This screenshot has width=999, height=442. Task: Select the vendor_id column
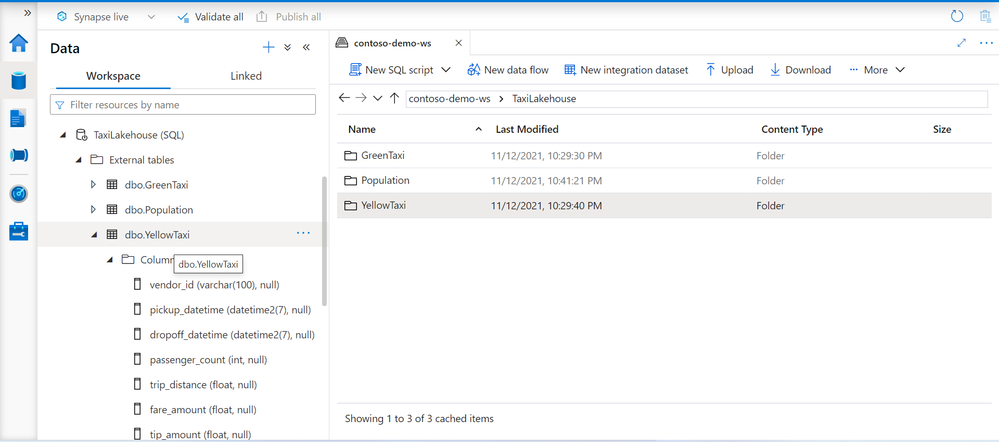tap(214, 285)
